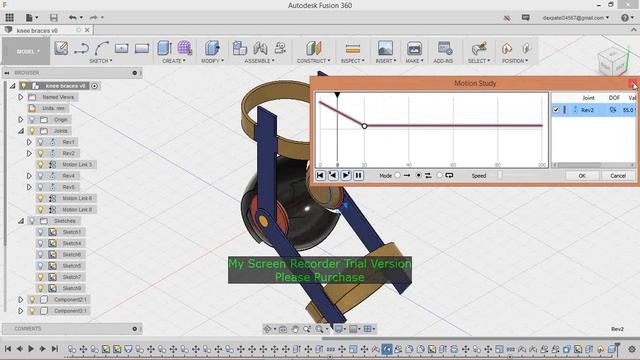Open the CREATE menu
The height and width of the screenshot is (360, 640).
point(174,61)
